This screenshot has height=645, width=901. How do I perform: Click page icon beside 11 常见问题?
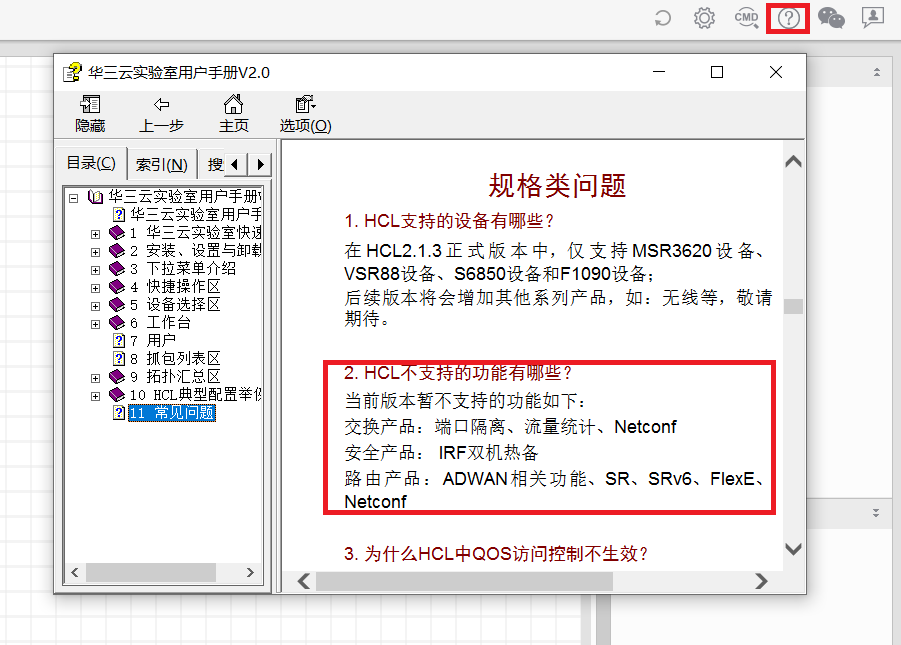tap(118, 412)
